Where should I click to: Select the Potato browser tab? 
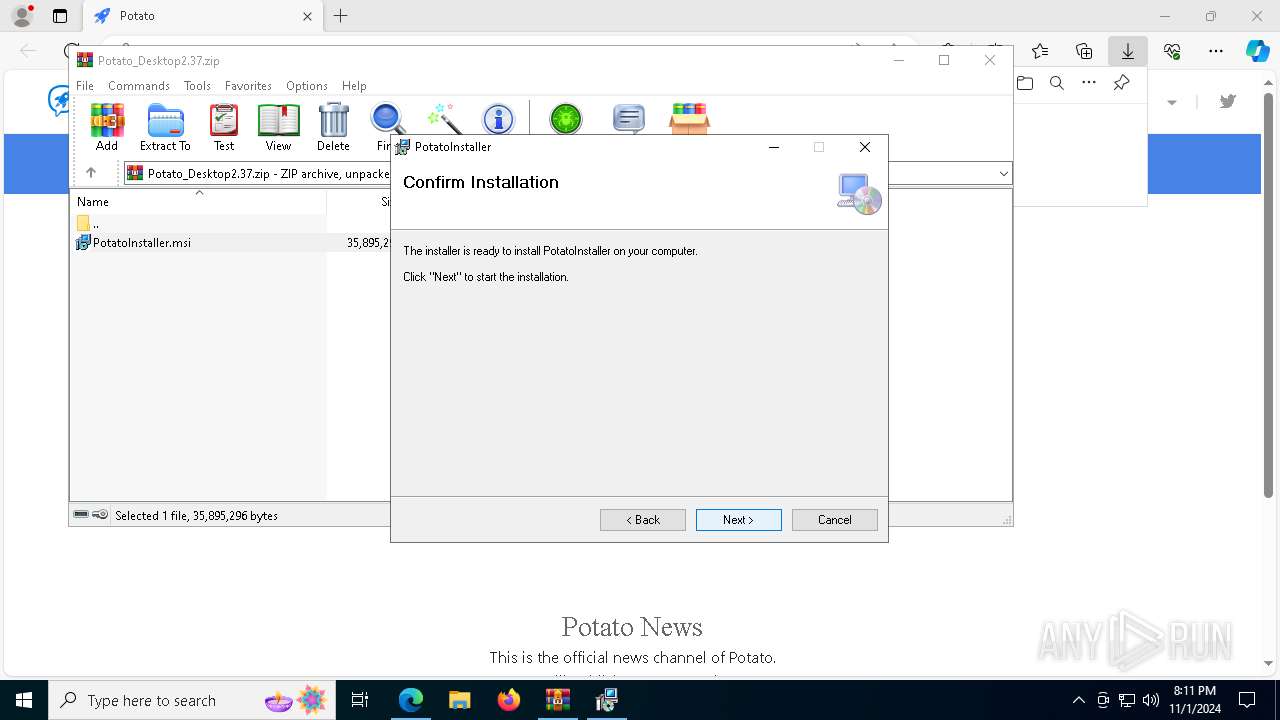204,16
